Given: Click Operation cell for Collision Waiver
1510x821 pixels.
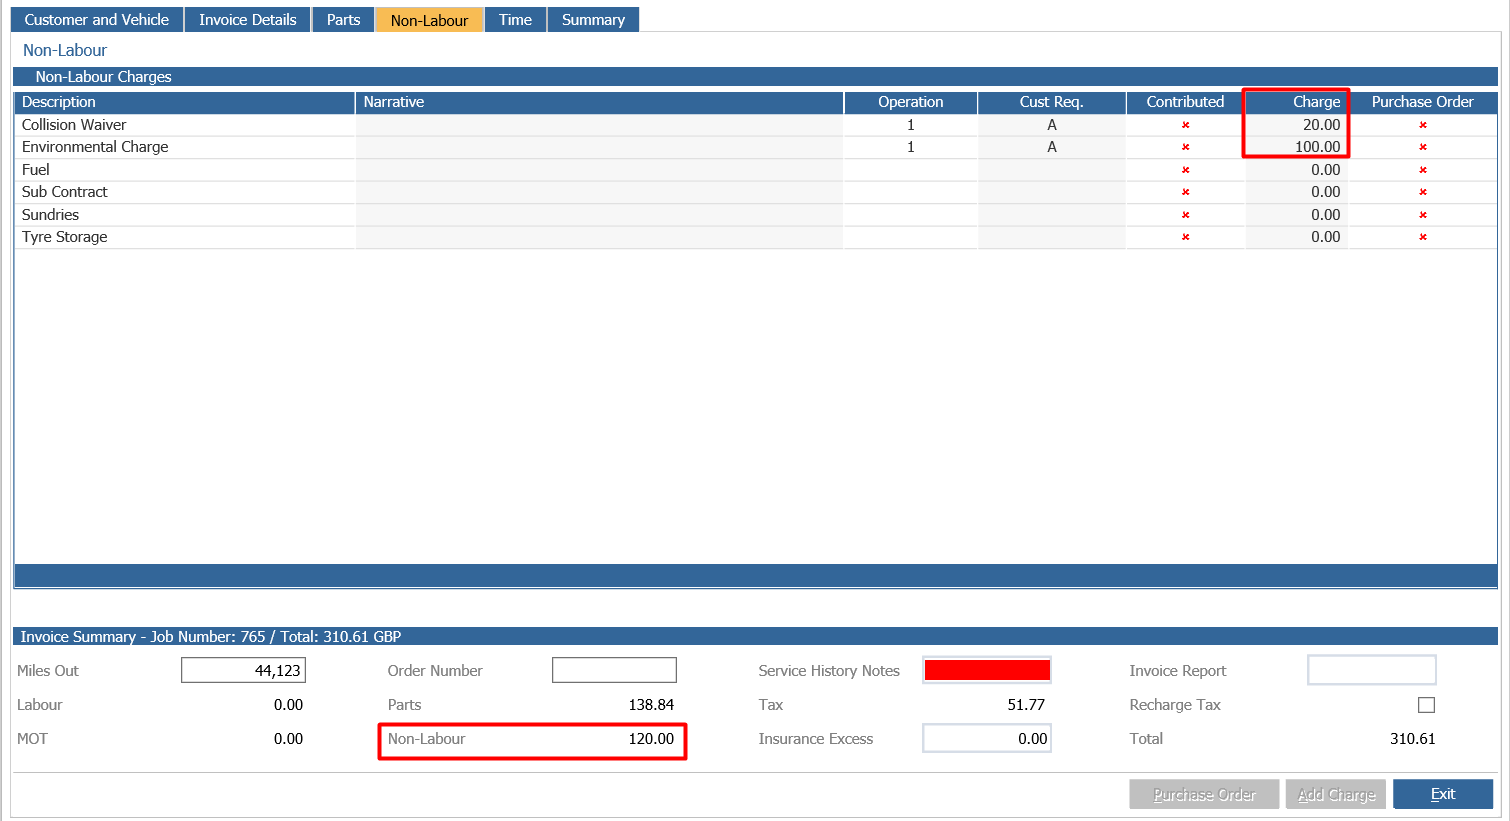Looking at the screenshot, I should pyautogui.click(x=910, y=125).
